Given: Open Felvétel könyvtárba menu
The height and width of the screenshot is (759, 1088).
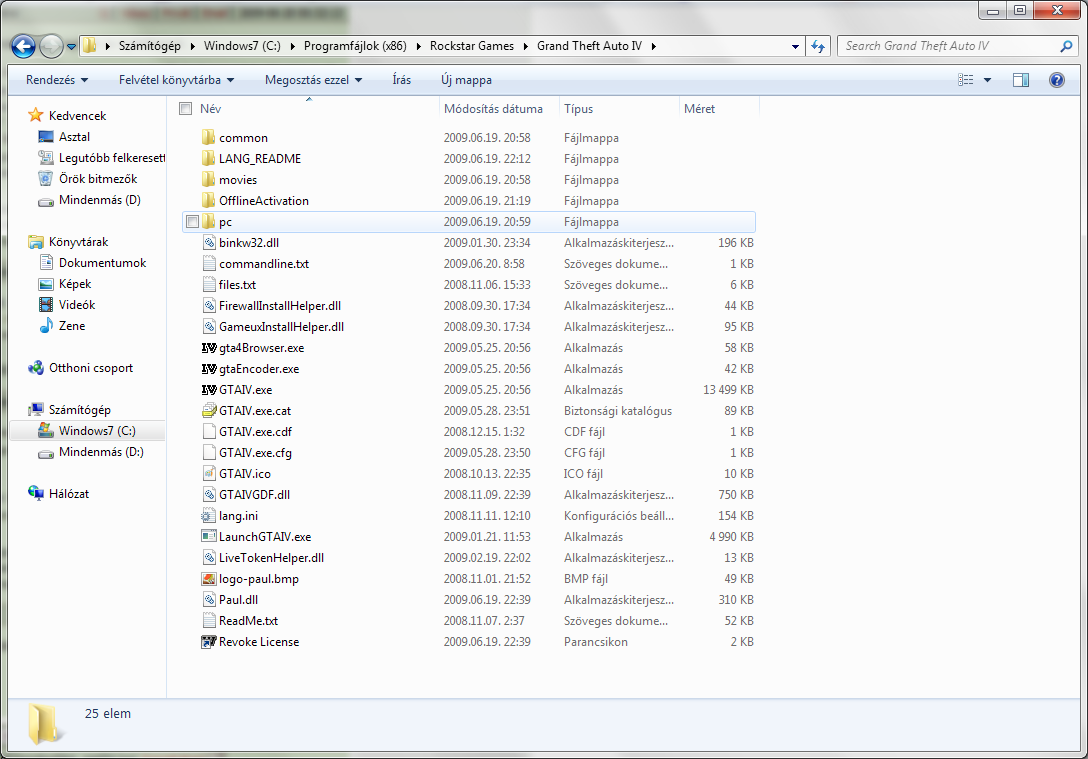Looking at the screenshot, I should (176, 80).
